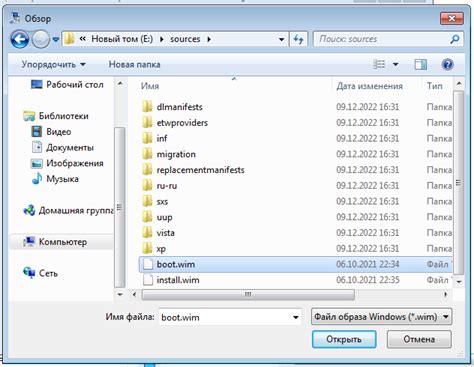474x367 pixels.
Task: Open Help with the question mark icon
Action: point(447,64)
